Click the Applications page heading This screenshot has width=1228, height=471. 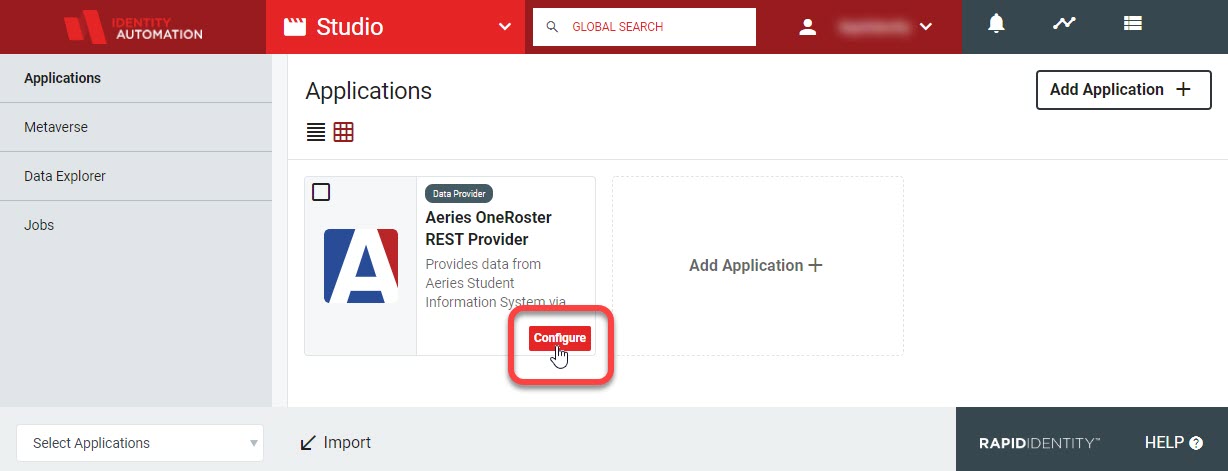coord(368,91)
